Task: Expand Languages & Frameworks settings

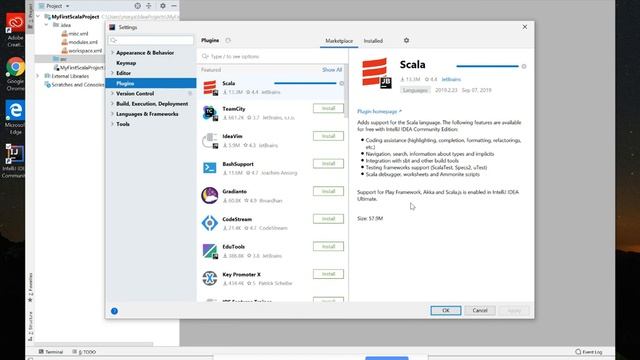Action: point(113,114)
